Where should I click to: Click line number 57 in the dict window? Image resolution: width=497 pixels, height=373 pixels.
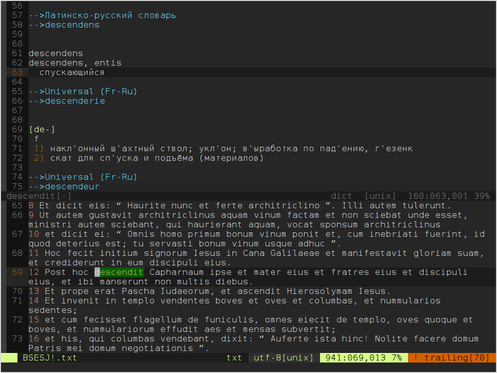(x=17, y=15)
